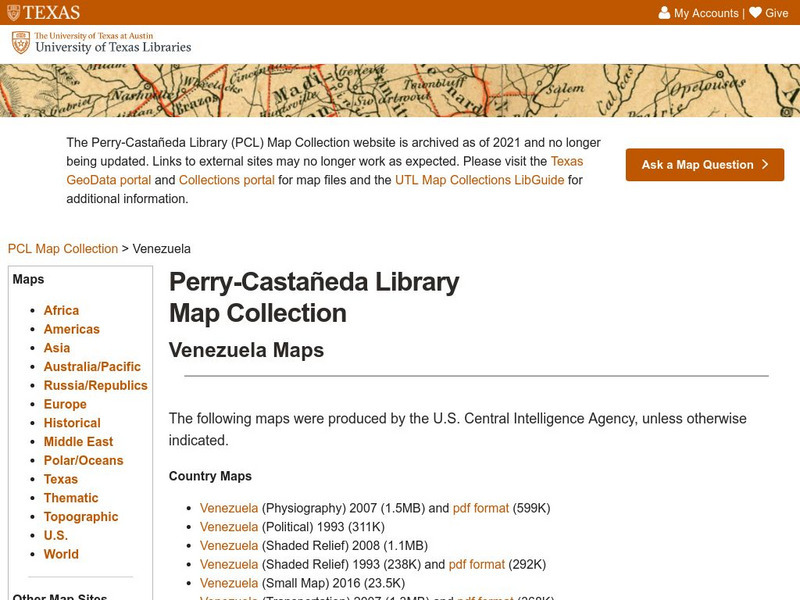
Task: Open Venezuela Small Map 2016 link
Action: pyautogui.click(x=229, y=583)
